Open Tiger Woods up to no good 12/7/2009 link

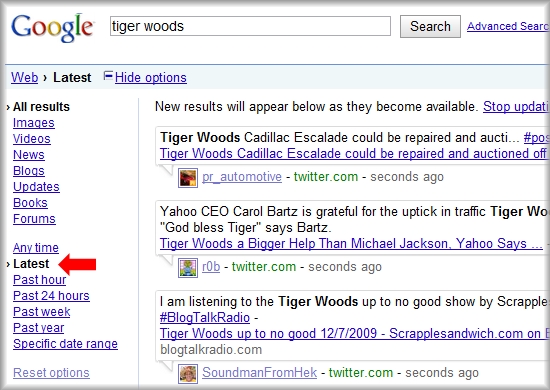[354, 334]
